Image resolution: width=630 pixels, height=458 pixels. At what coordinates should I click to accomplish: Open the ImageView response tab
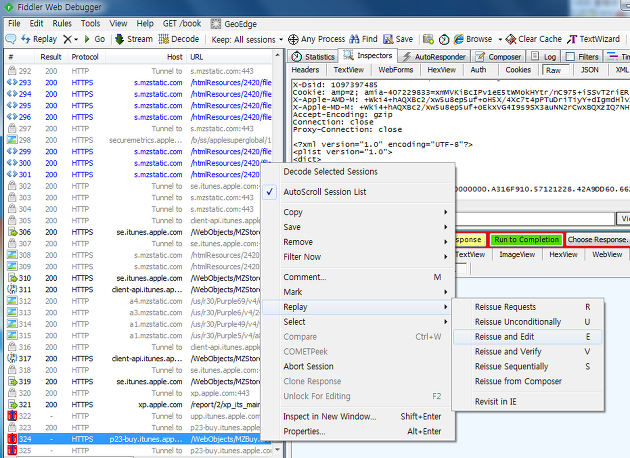[x=517, y=255]
